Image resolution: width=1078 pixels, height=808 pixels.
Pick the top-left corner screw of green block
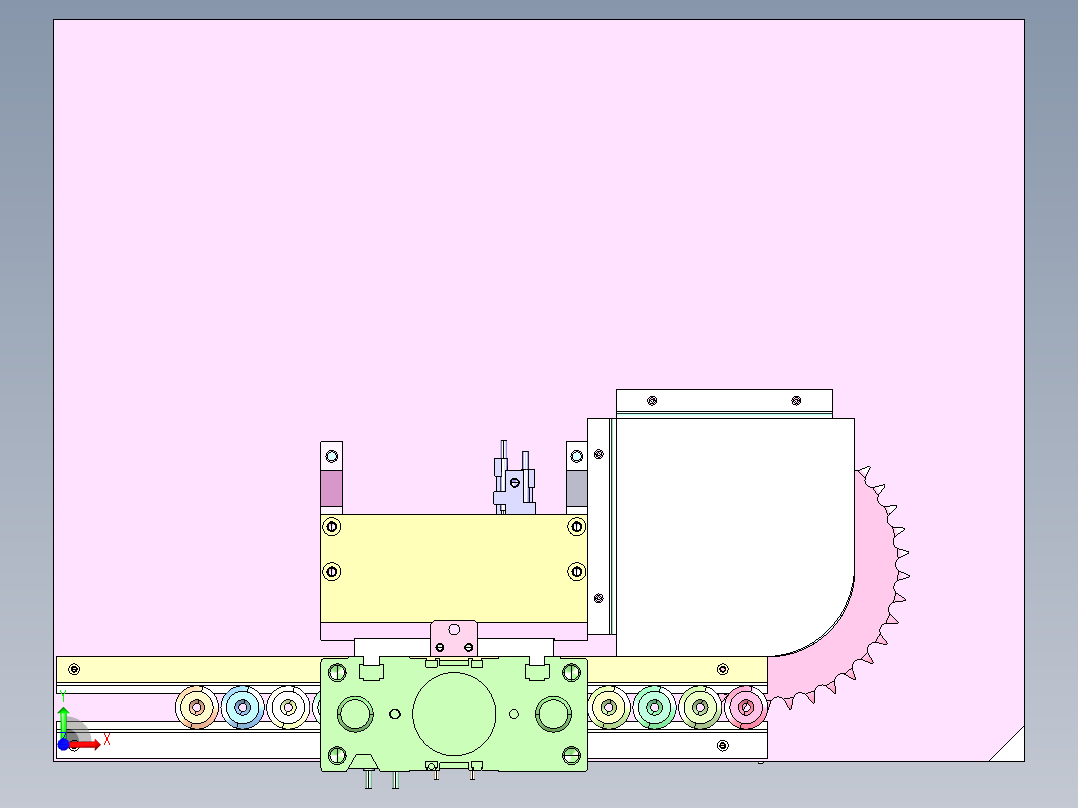(337, 672)
